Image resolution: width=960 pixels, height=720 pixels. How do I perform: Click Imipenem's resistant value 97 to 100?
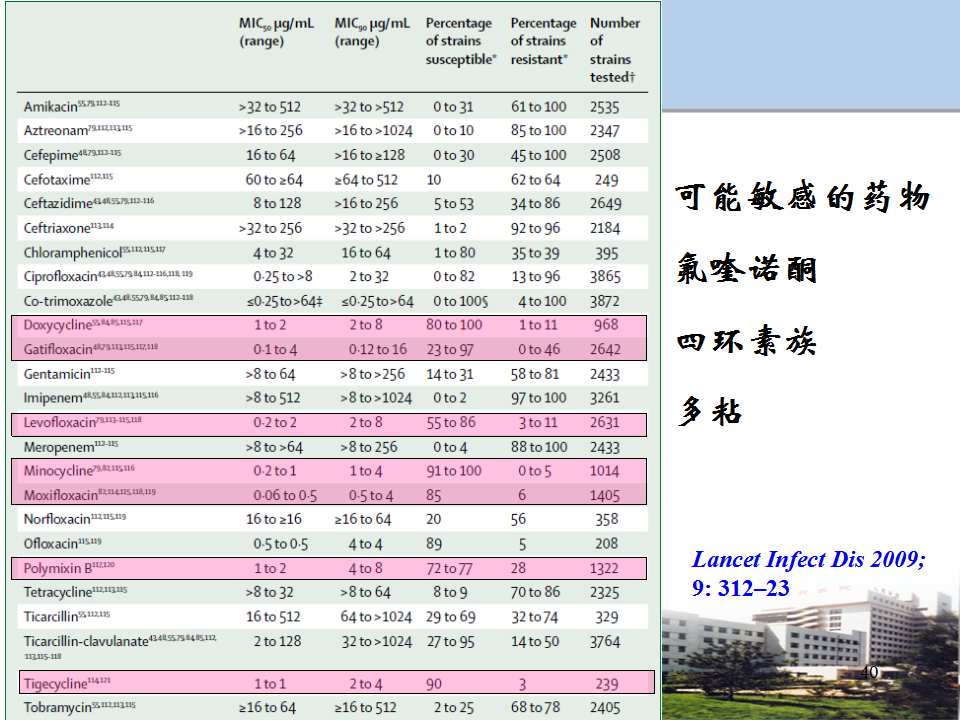(x=539, y=398)
